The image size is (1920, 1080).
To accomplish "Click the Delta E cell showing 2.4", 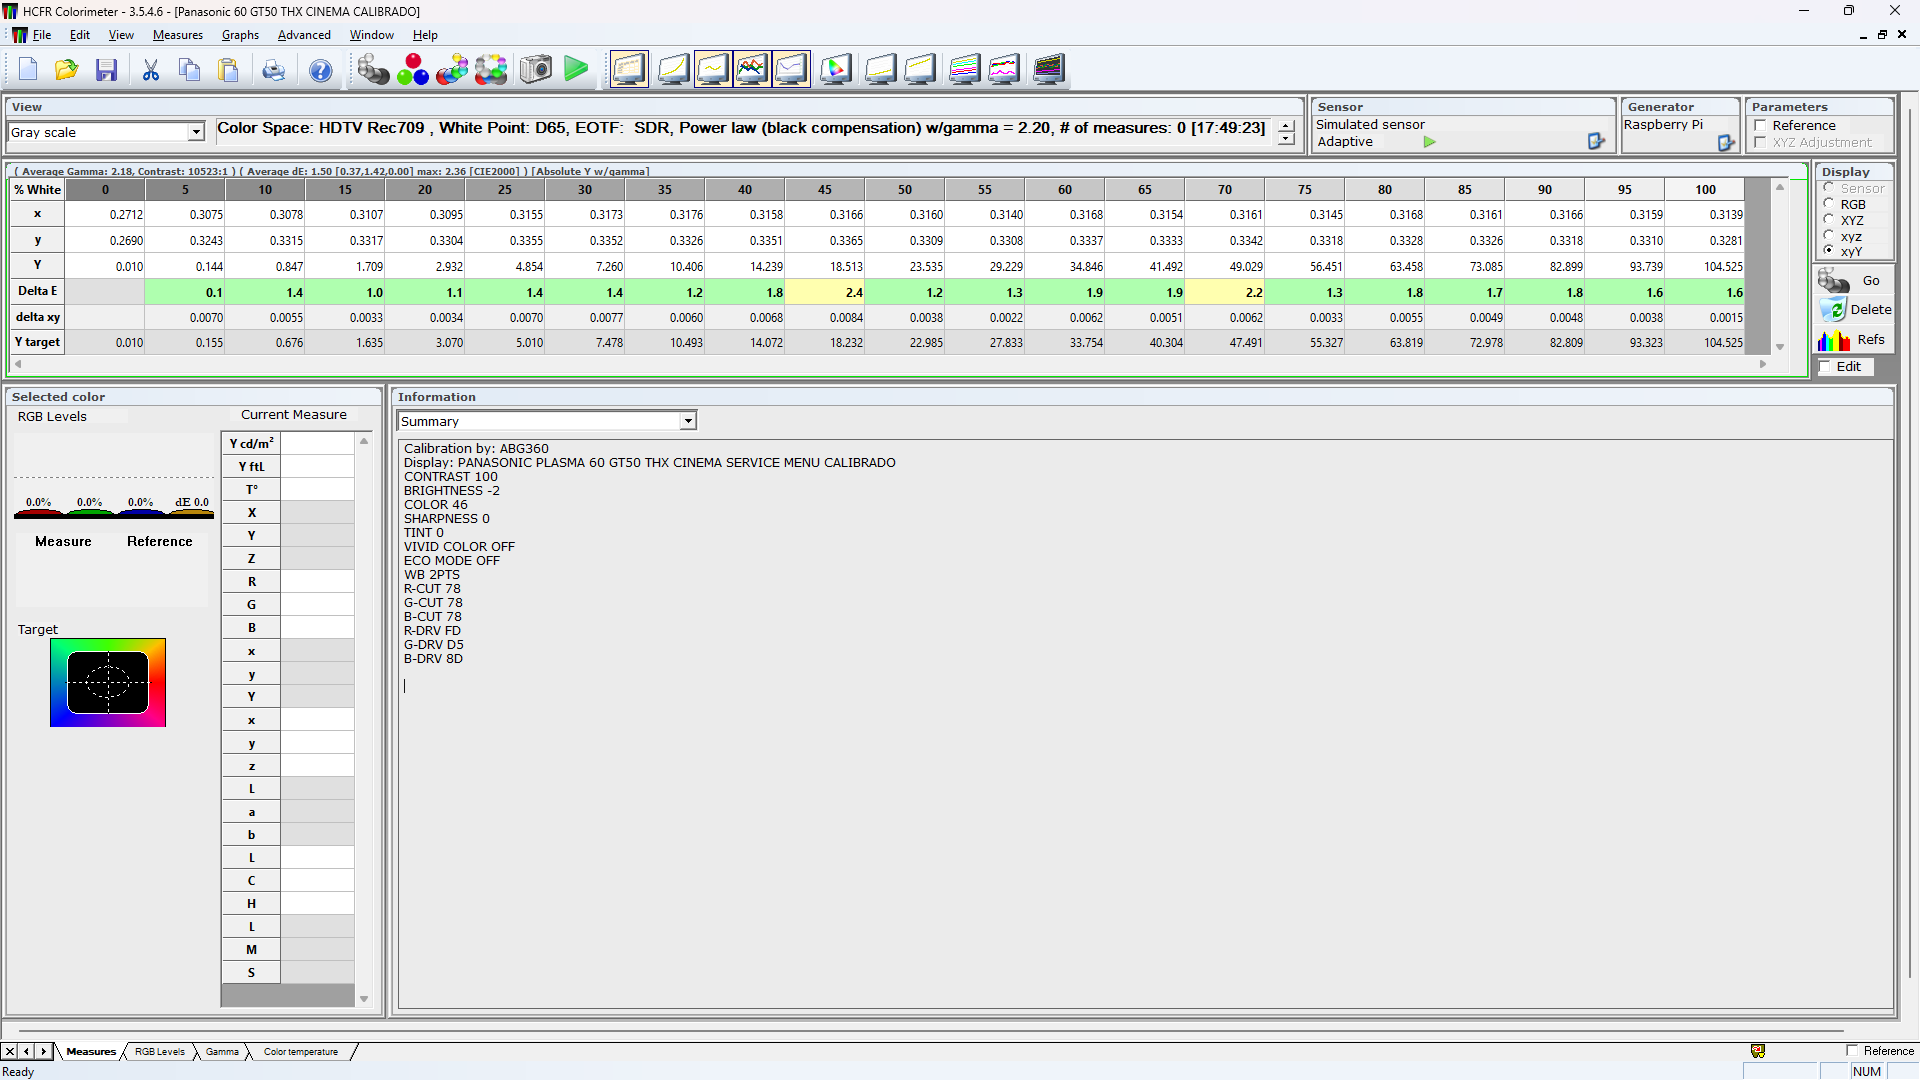I will coord(825,292).
